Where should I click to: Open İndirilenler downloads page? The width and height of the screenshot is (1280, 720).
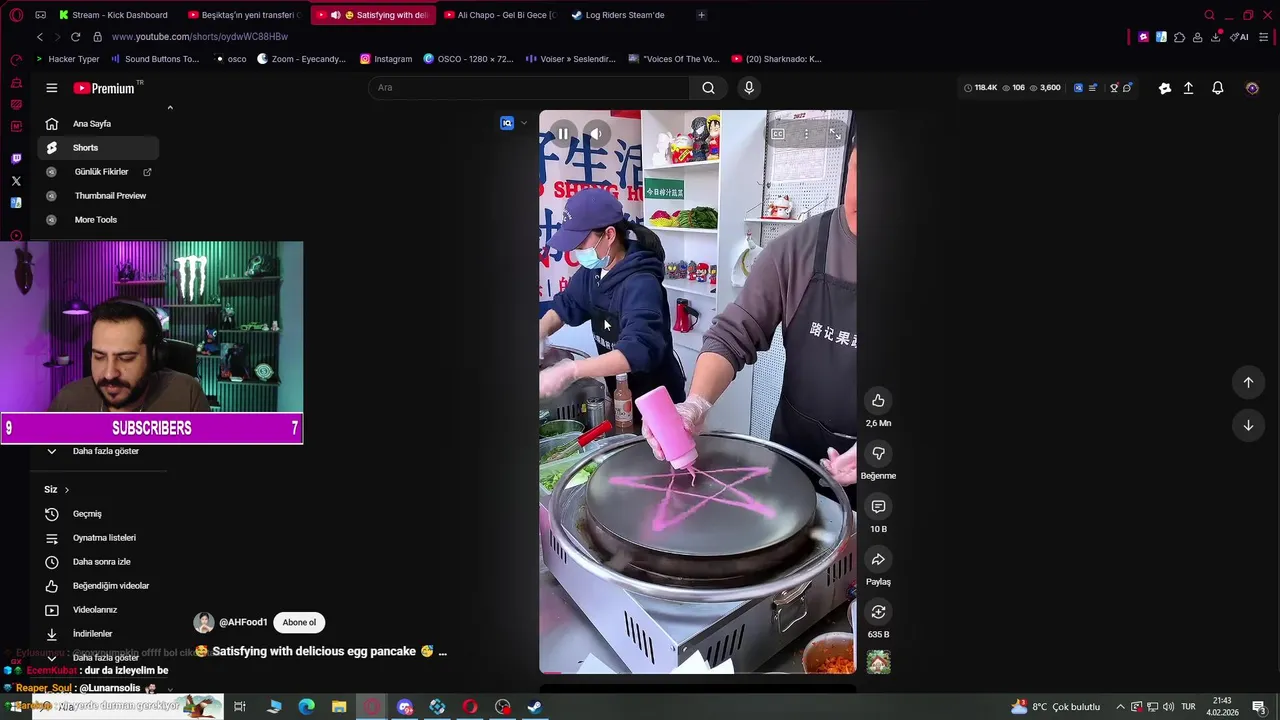point(98,634)
